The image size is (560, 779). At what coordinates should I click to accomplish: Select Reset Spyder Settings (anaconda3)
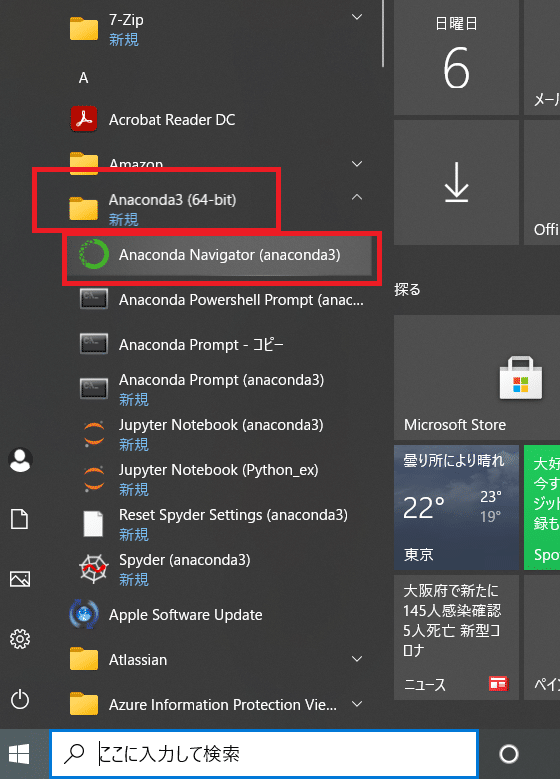click(x=219, y=524)
